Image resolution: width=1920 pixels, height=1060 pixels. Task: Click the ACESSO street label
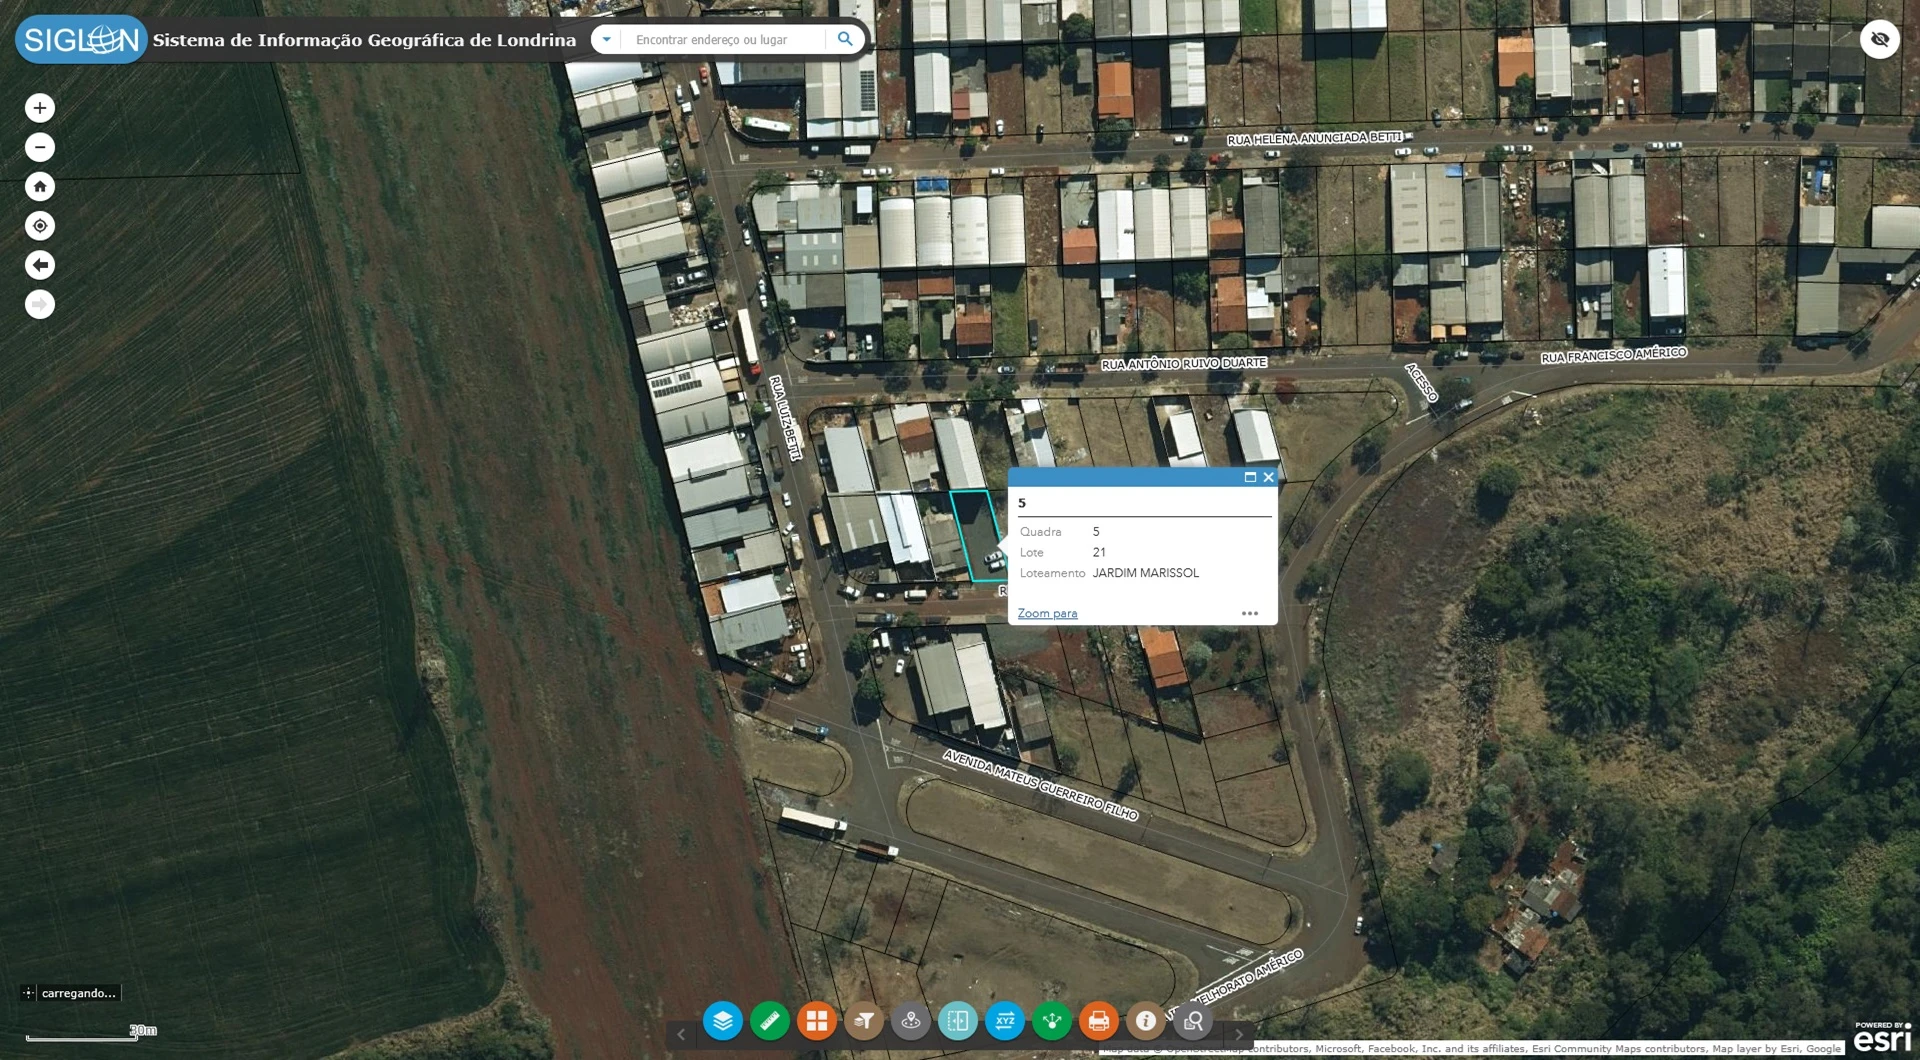[1421, 383]
